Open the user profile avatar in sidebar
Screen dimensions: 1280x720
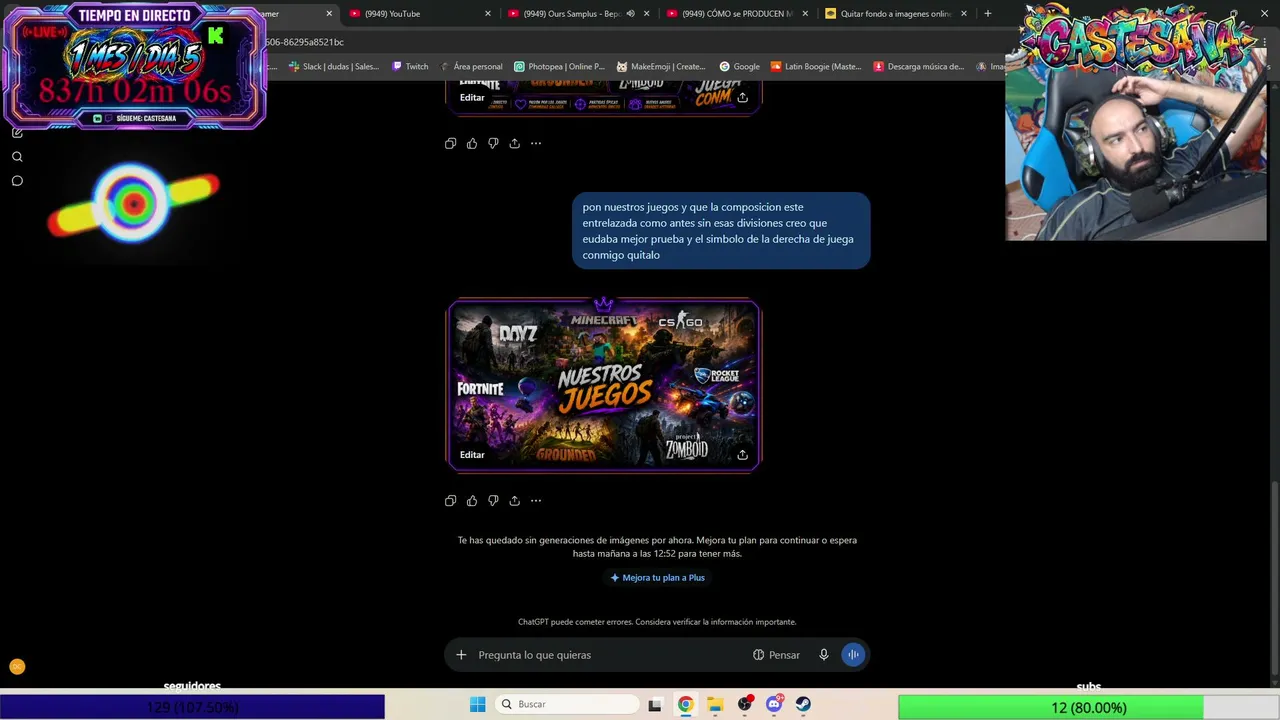pyautogui.click(x=17, y=666)
